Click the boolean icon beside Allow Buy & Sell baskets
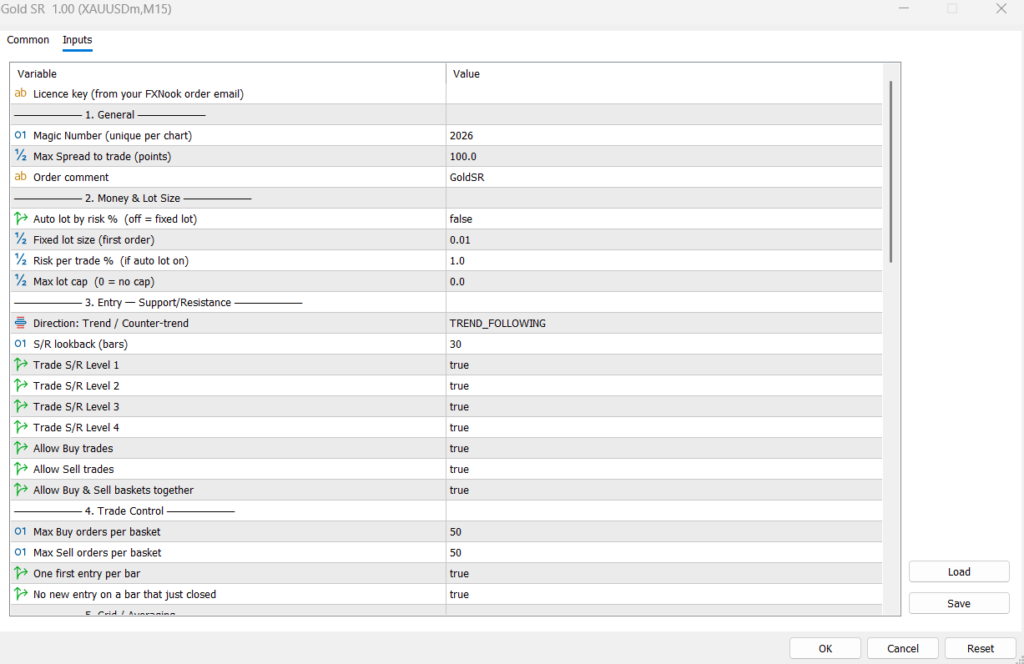The height and width of the screenshot is (664, 1024). (x=20, y=490)
